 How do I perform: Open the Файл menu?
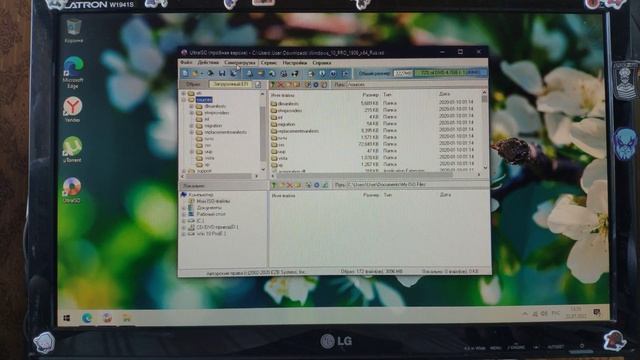(186, 62)
